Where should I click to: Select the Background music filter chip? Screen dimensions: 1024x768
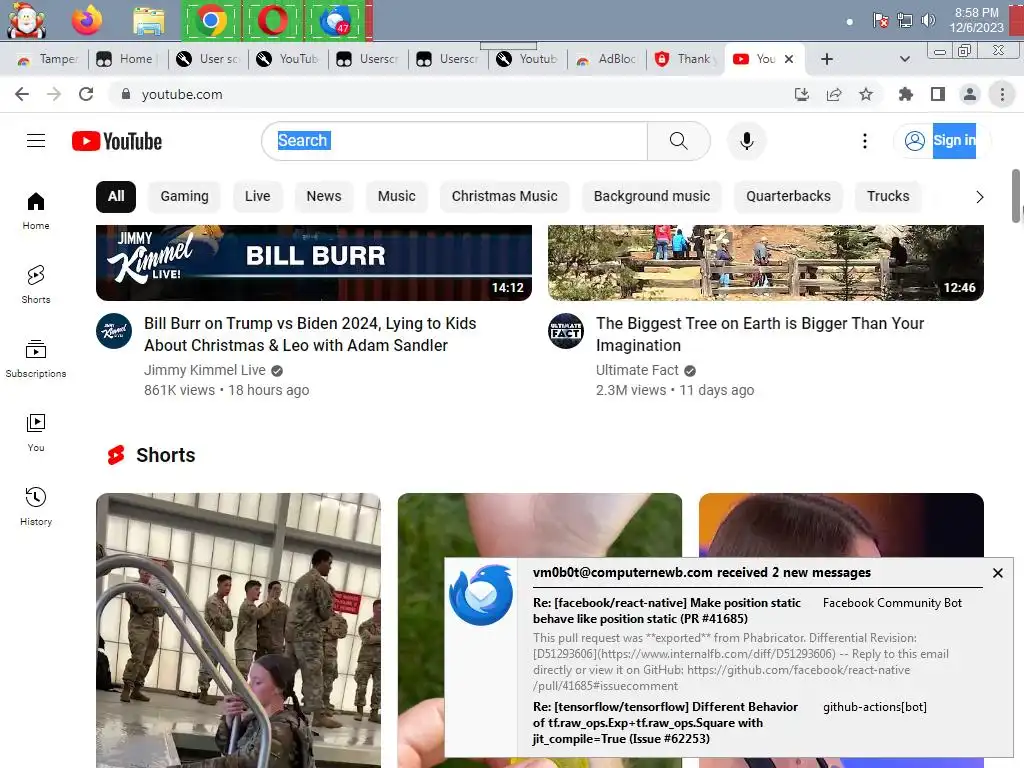point(652,197)
